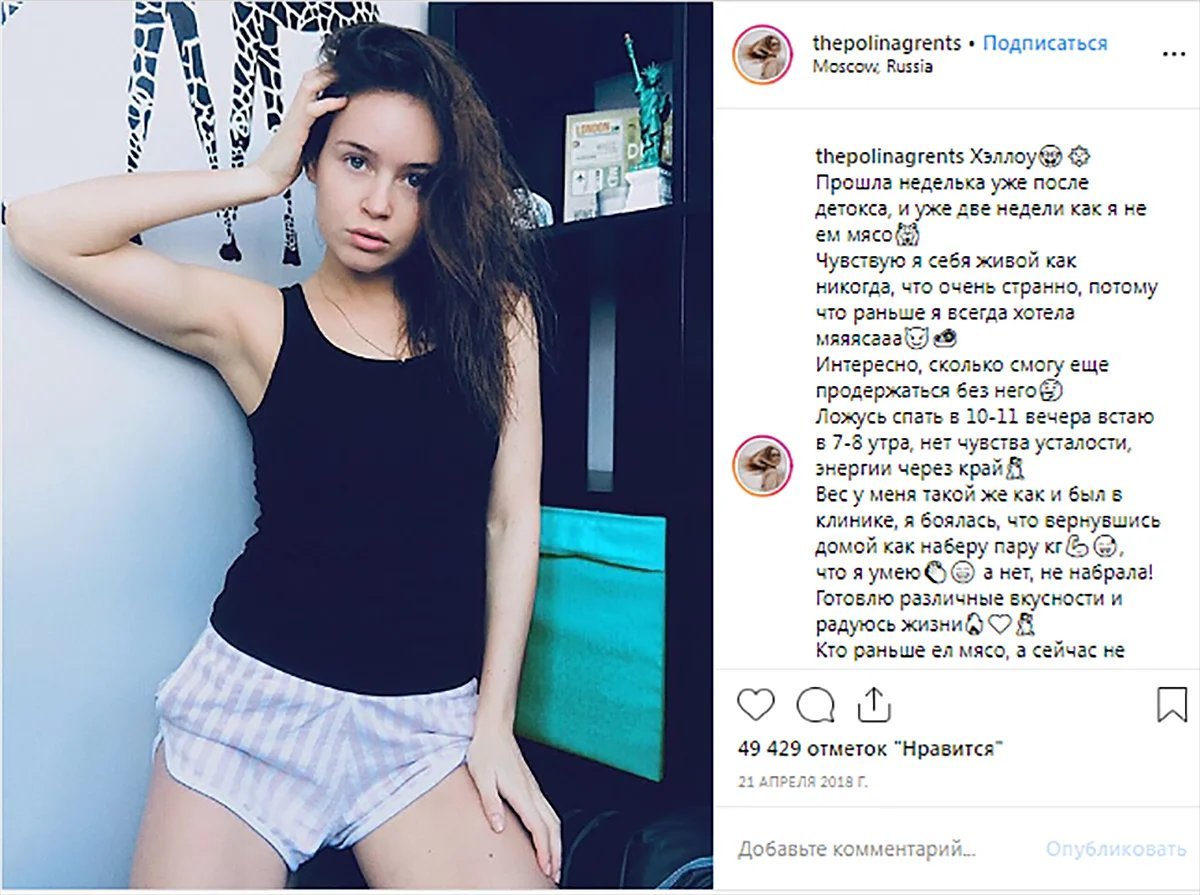1200x895 pixels.
Task: Click the Statue of Liberty figurine in photo
Action: (647, 103)
